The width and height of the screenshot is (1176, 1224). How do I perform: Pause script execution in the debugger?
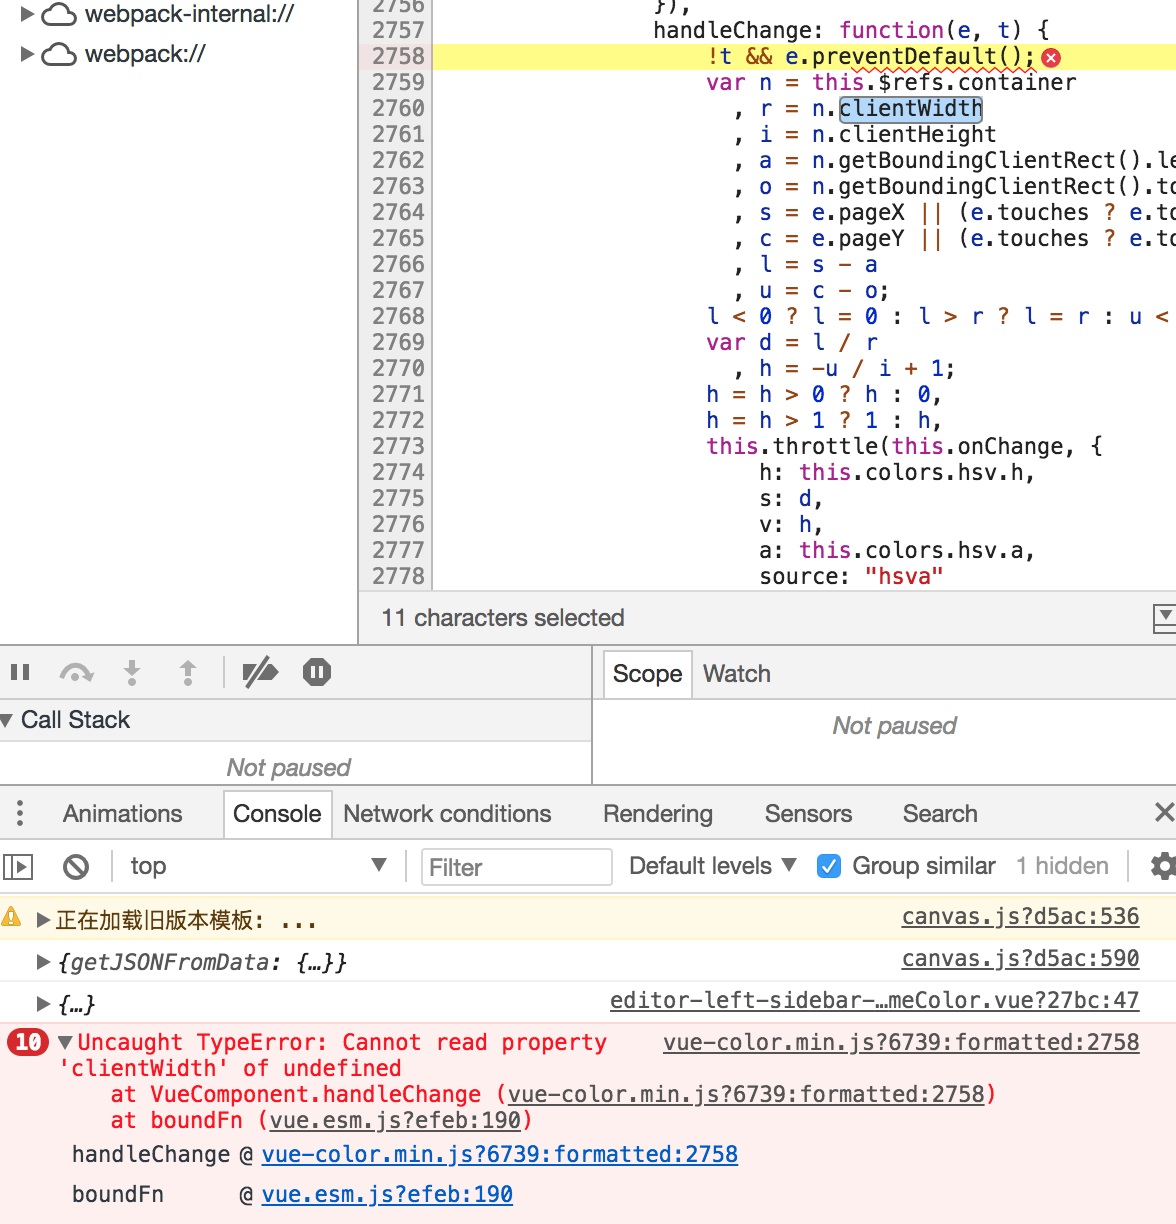(20, 672)
